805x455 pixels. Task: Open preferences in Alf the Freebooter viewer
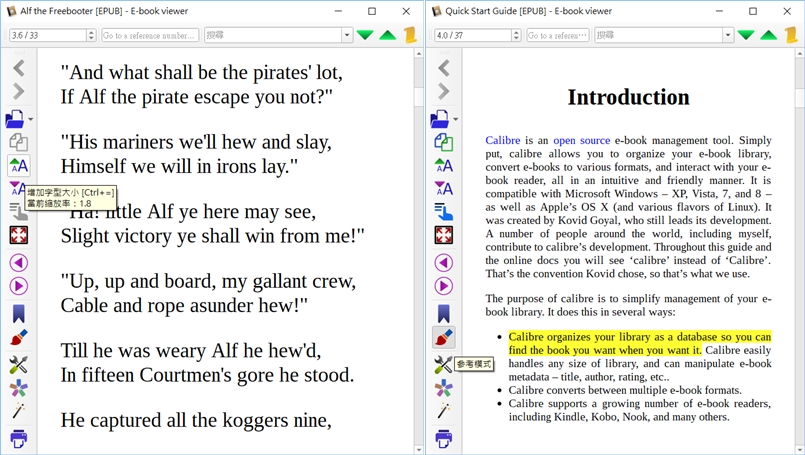18,364
